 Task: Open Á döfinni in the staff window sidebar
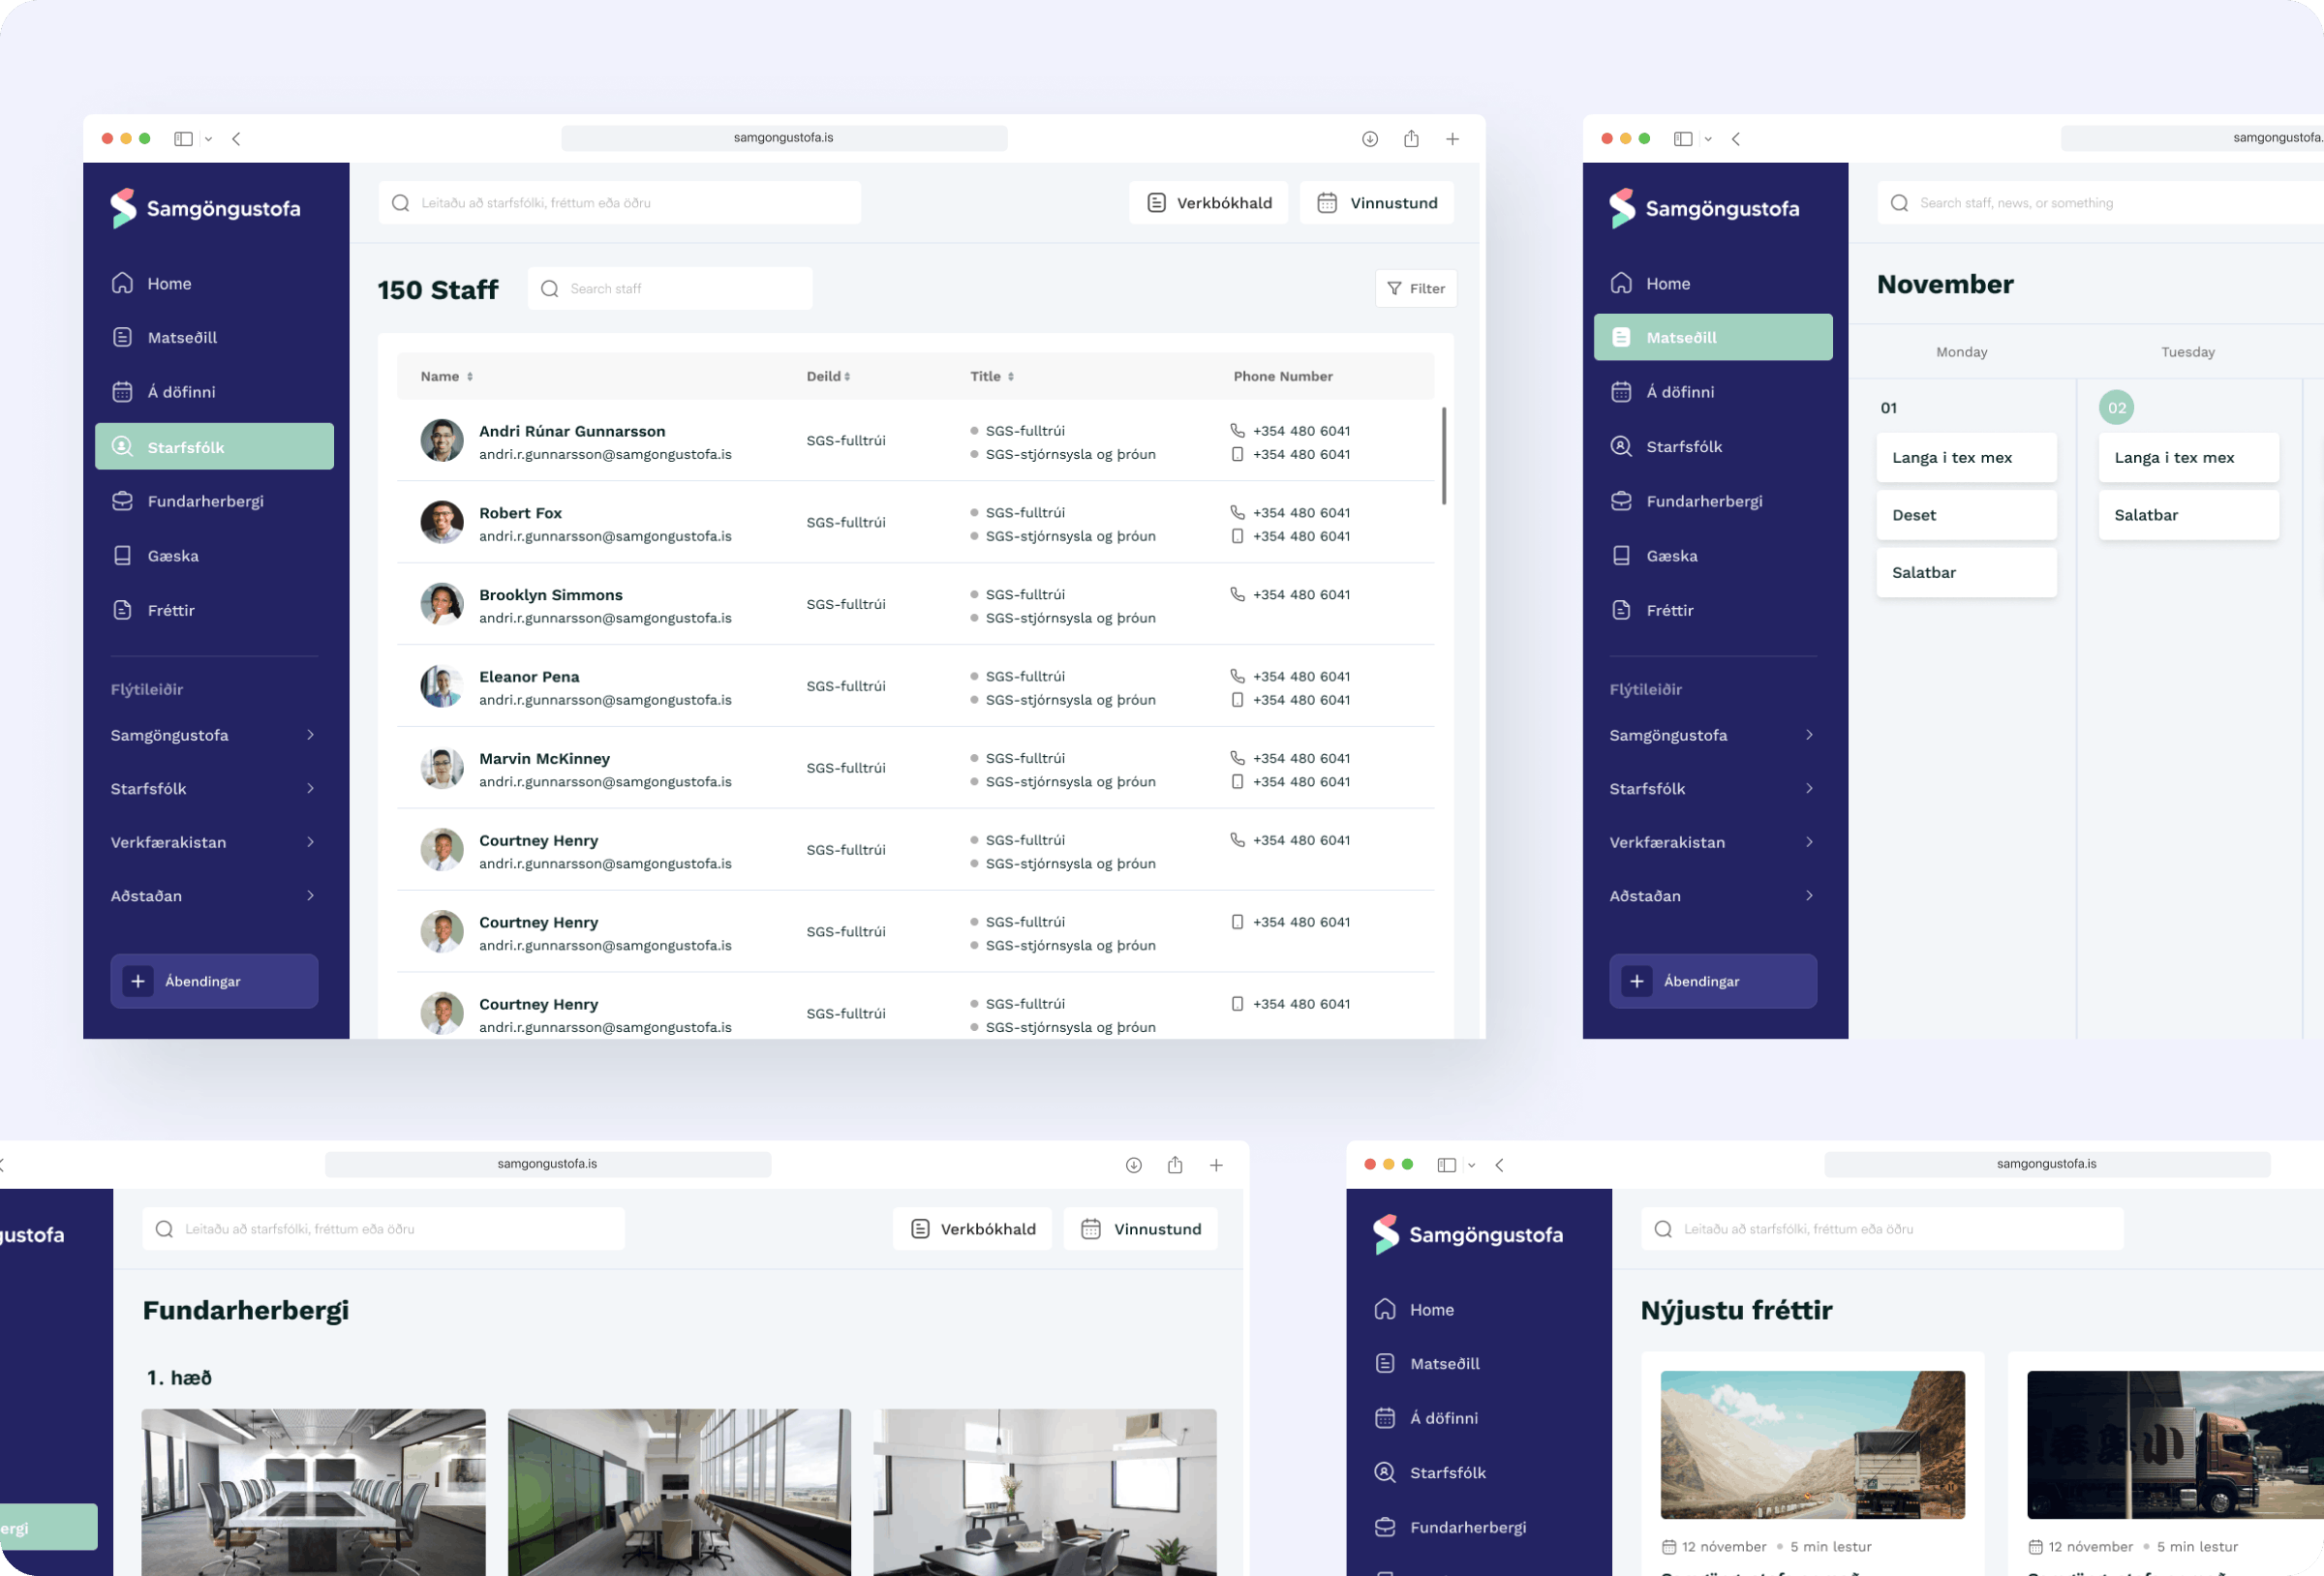[214, 392]
